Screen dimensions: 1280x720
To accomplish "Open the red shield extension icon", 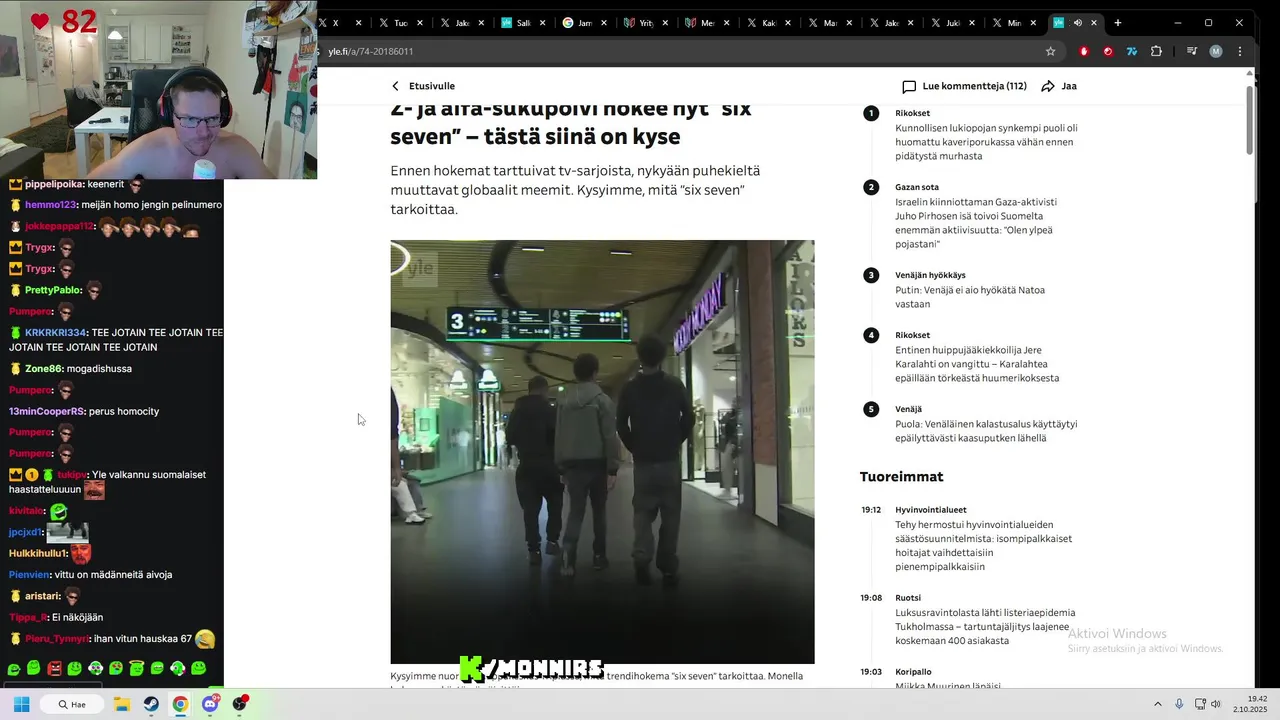I will pos(1084,51).
